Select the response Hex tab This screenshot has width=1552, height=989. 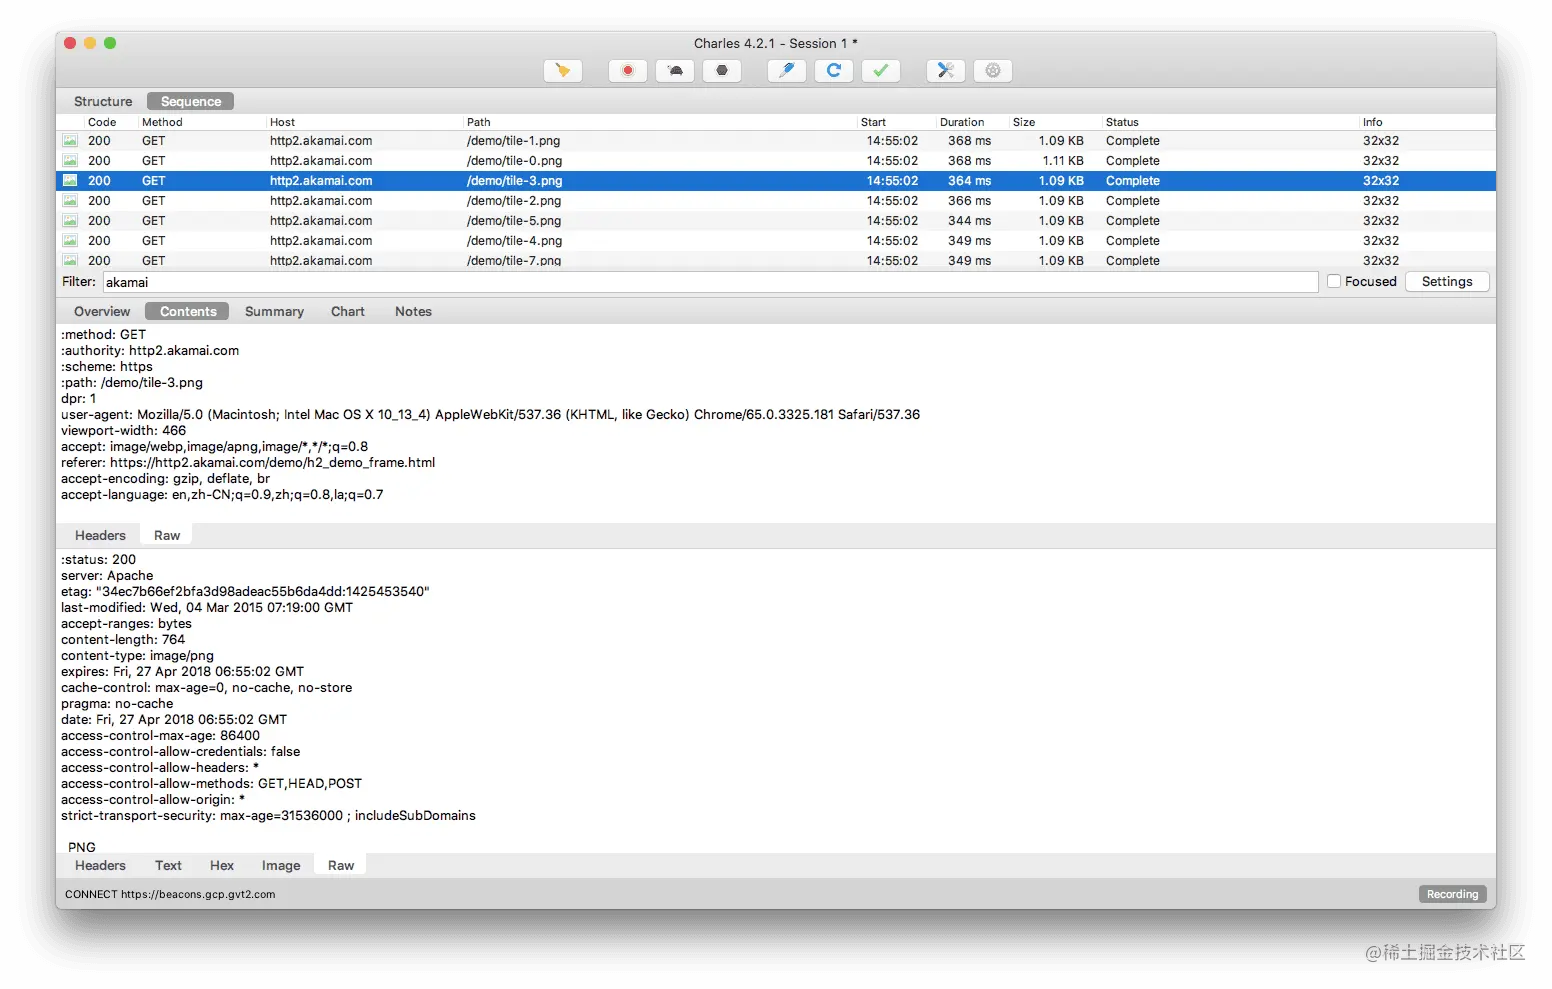click(x=222, y=866)
